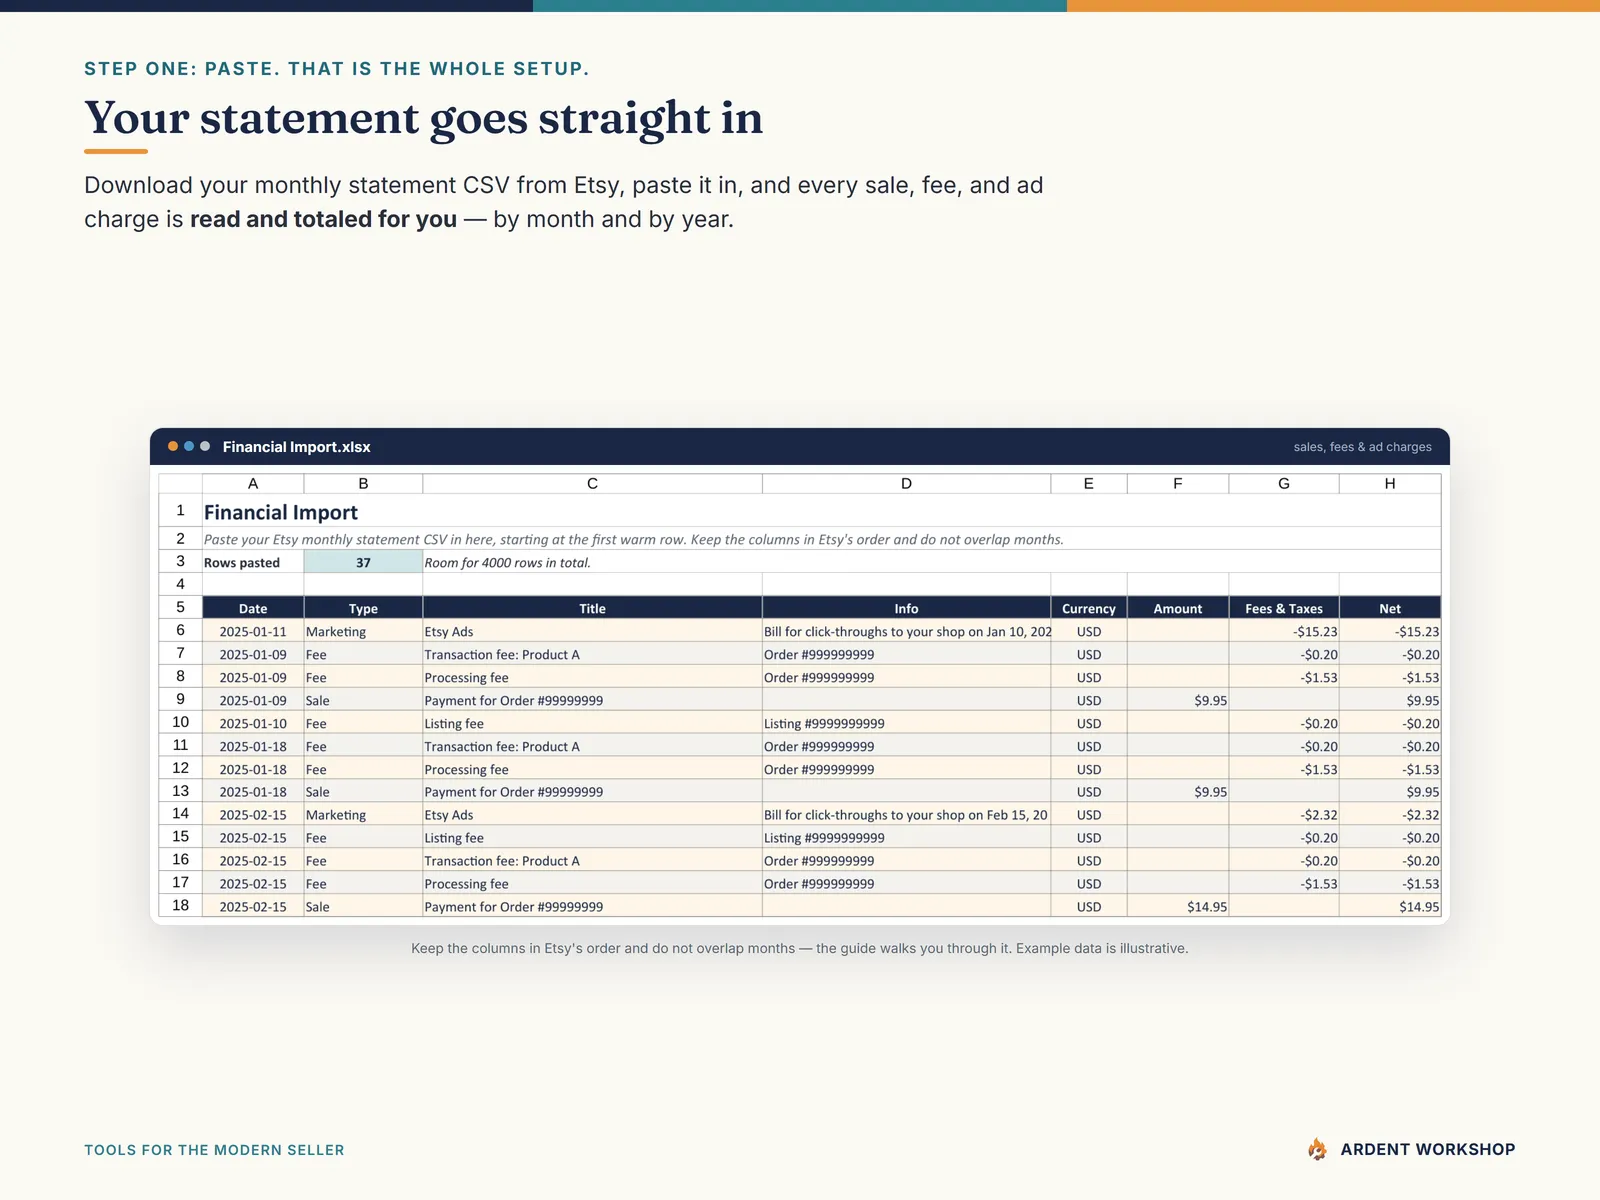The image size is (1600, 1200).
Task: Click the Date column header cell
Action: point(253,608)
